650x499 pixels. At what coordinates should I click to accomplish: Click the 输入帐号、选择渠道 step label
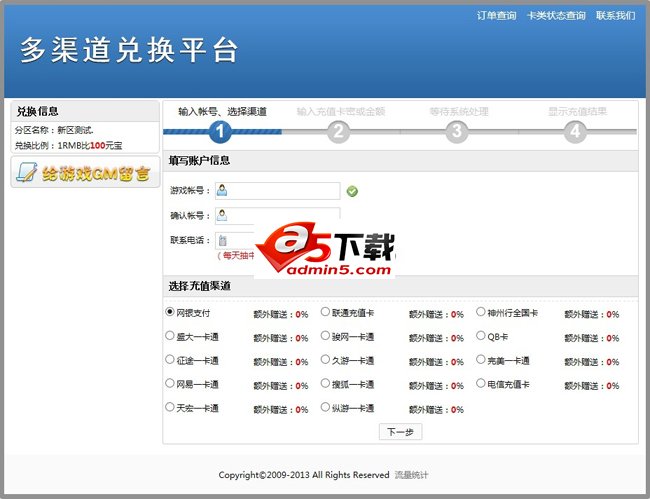point(223,111)
